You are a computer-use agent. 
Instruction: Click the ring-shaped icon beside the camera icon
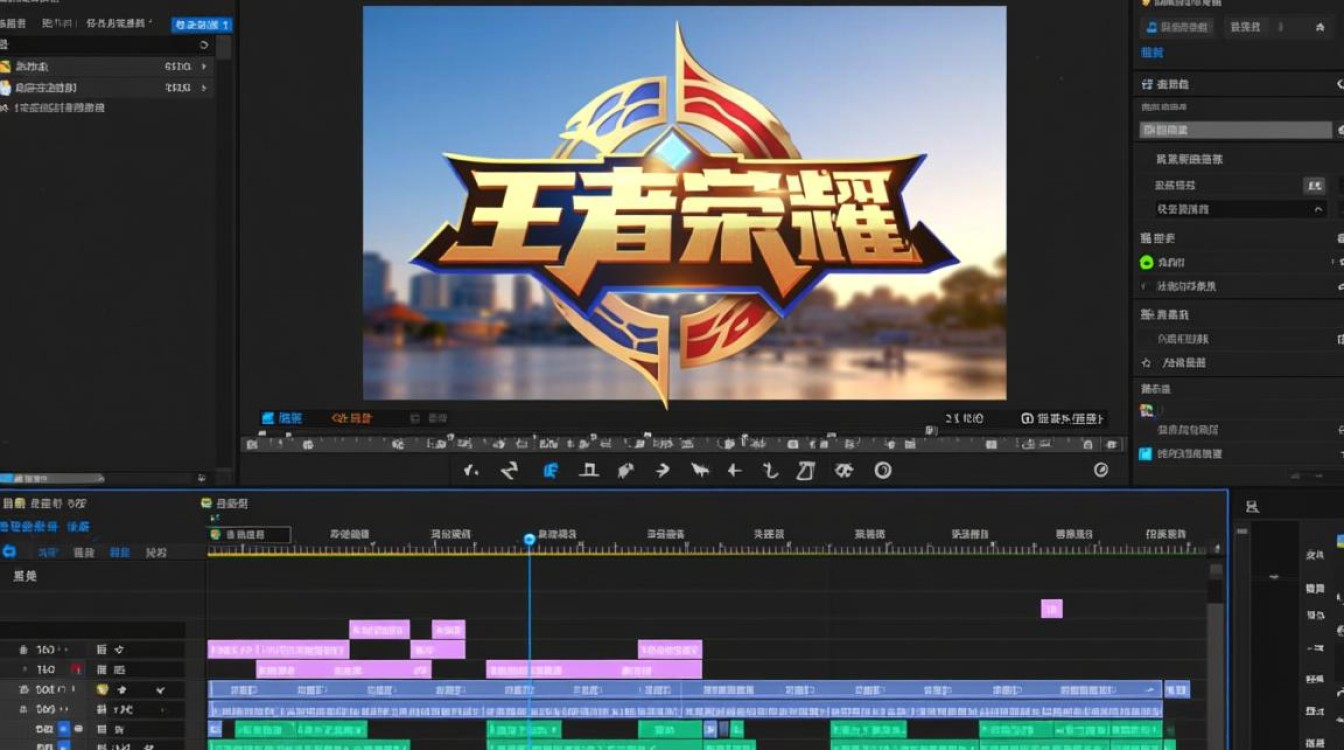pos(883,470)
